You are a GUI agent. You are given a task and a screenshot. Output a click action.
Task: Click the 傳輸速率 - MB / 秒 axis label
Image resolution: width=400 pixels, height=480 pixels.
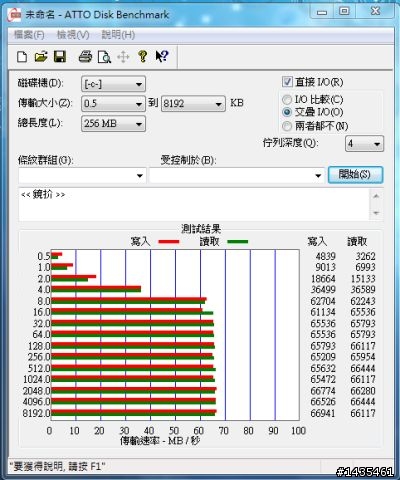pos(160,441)
